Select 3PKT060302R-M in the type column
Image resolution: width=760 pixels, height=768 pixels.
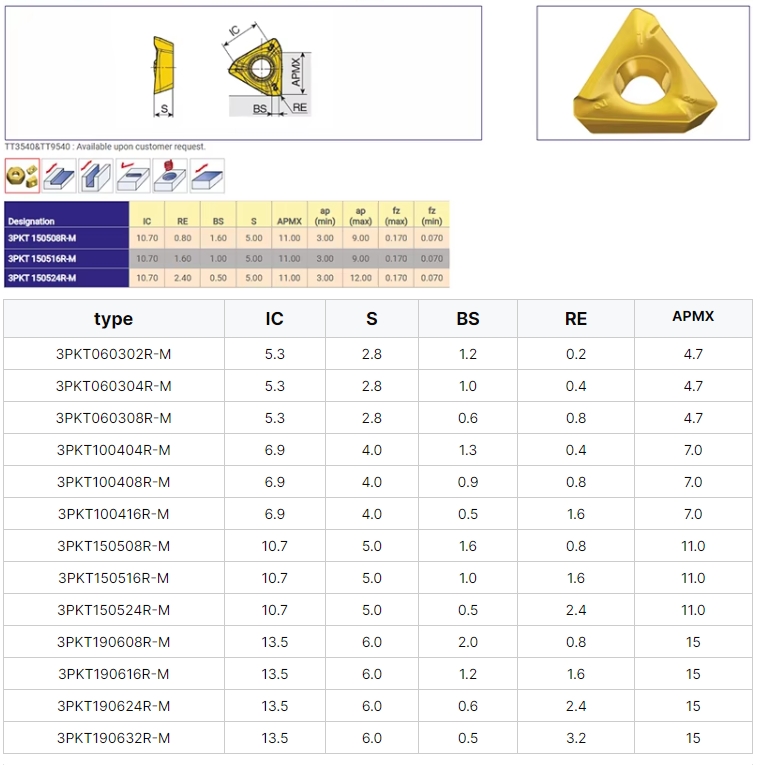click(113, 354)
